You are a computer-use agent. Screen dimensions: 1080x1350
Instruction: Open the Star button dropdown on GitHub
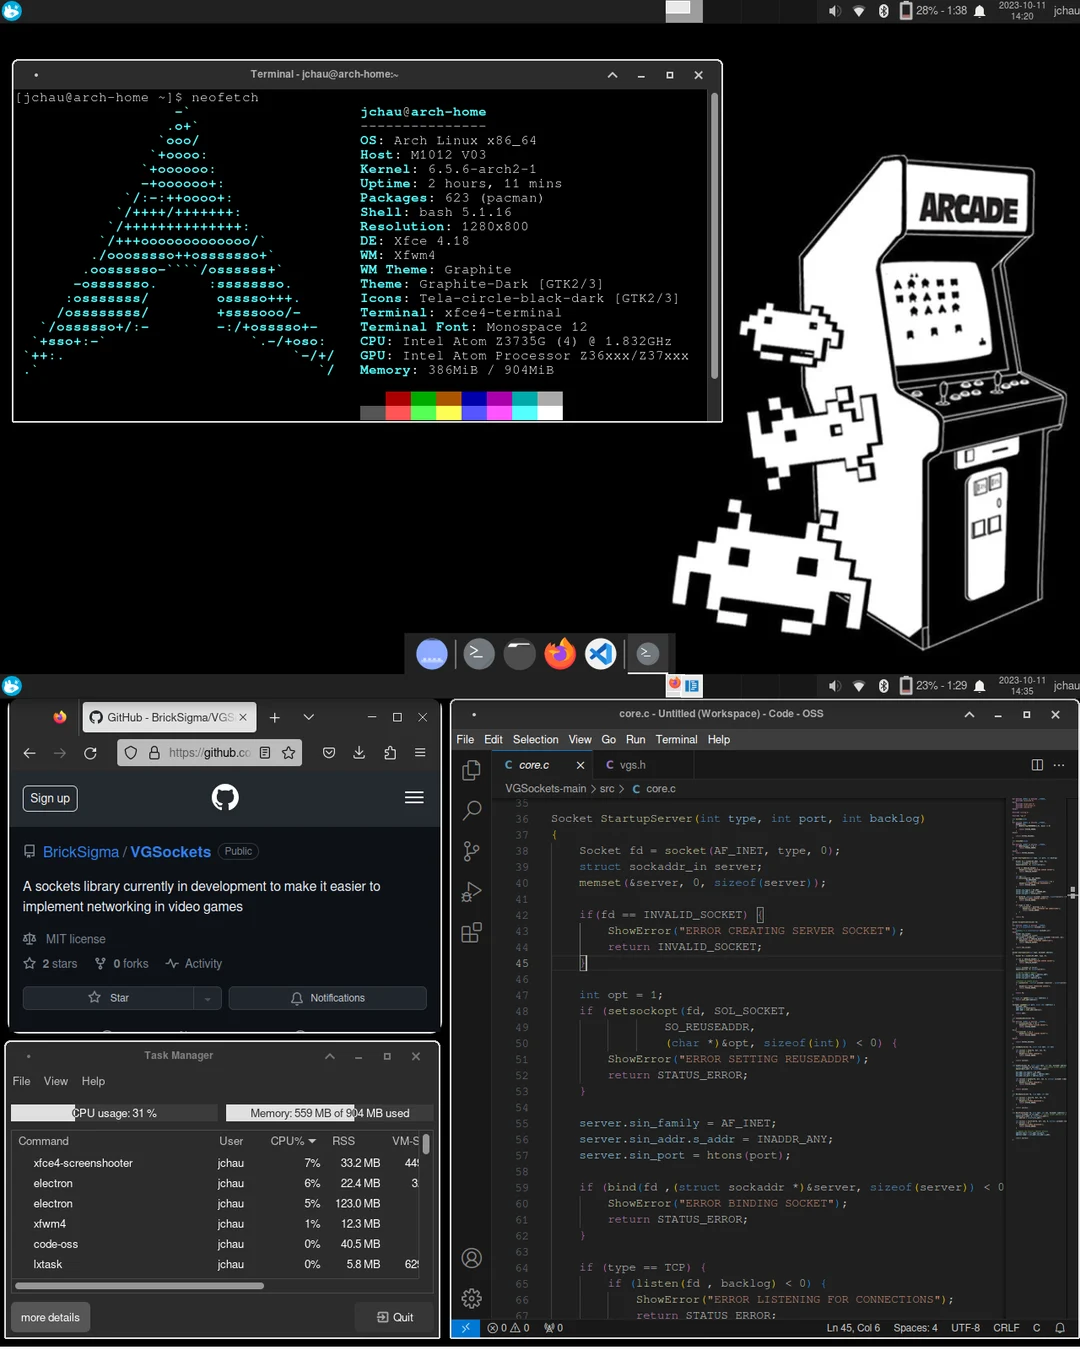coord(207,997)
